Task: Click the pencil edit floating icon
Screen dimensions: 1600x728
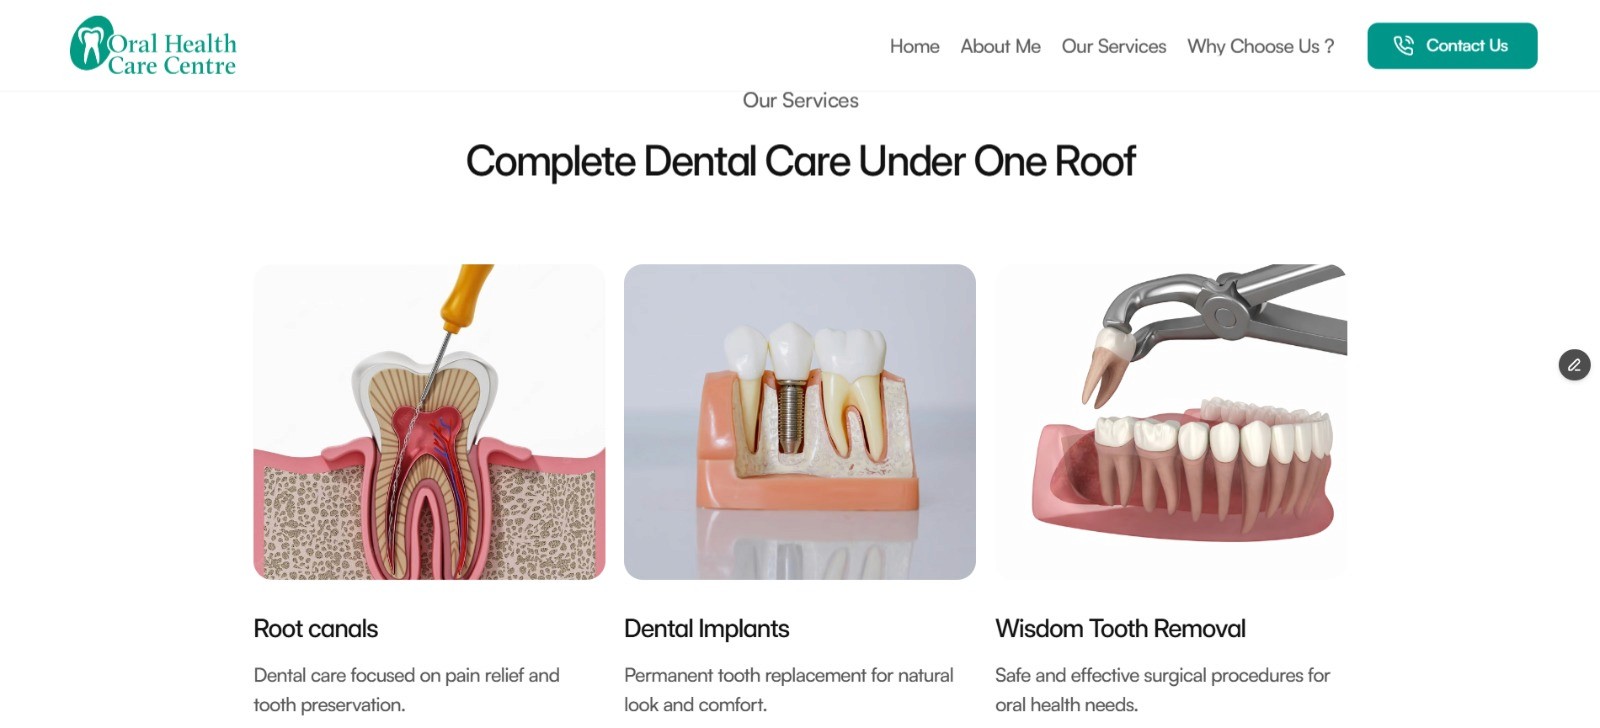Action: (1574, 365)
